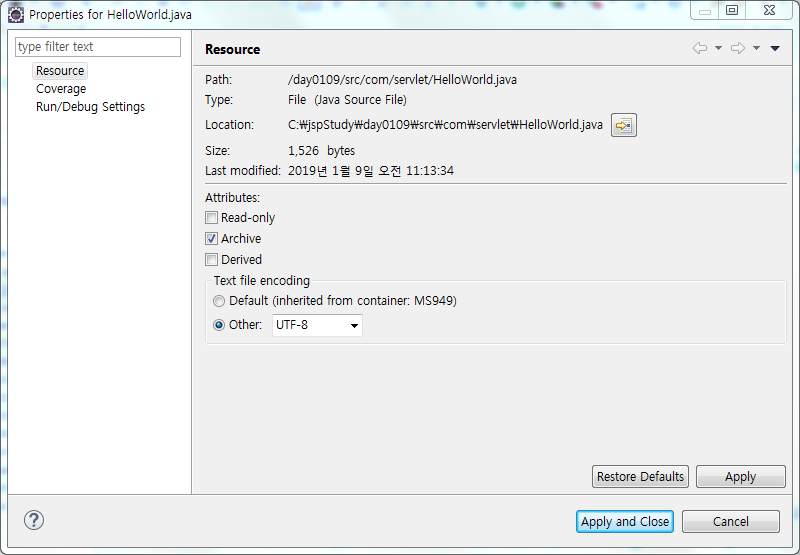Cancel the properties dialog
The height and width of the screenshot is (555, 800).
[731, 521]
